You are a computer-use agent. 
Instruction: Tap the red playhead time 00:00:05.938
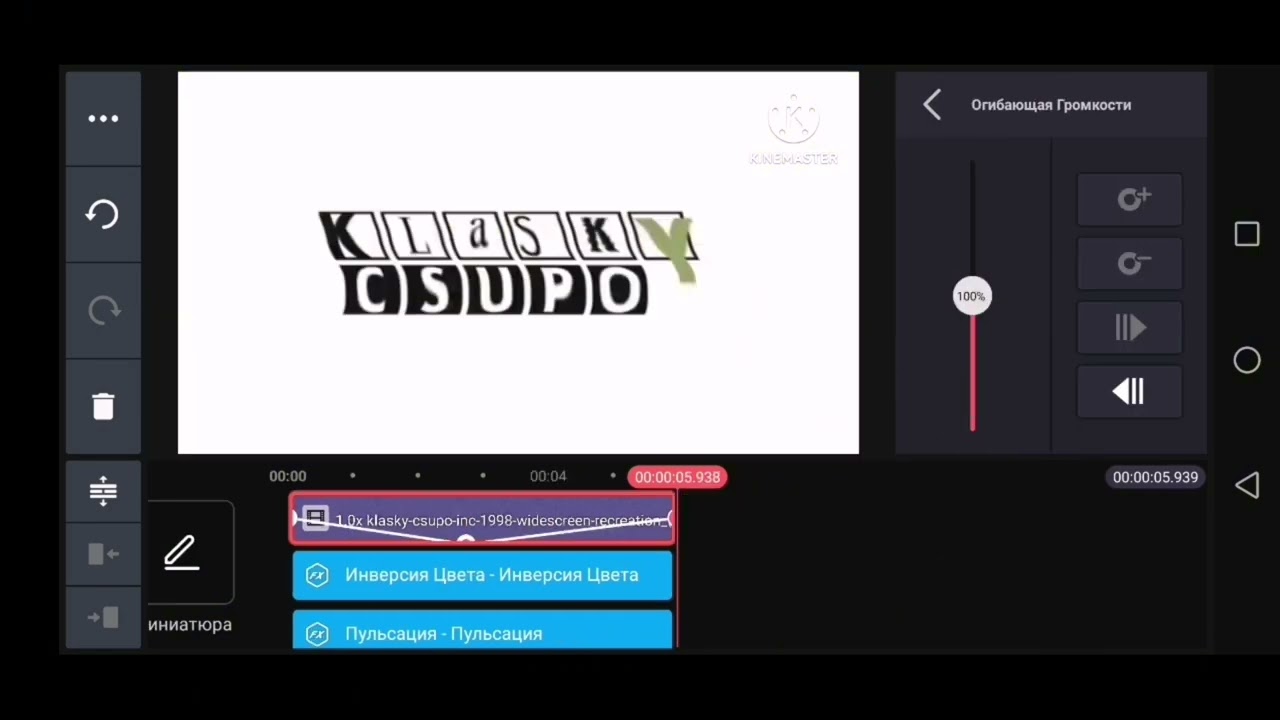(x=677, y=477)
